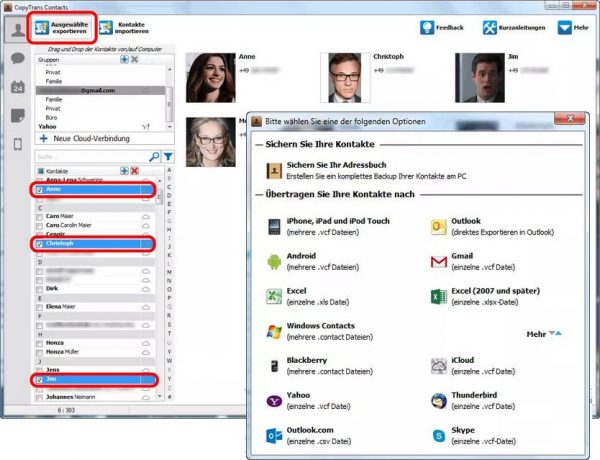Choose Gmail export option
The image size is (600, 460).
[473, 261]
